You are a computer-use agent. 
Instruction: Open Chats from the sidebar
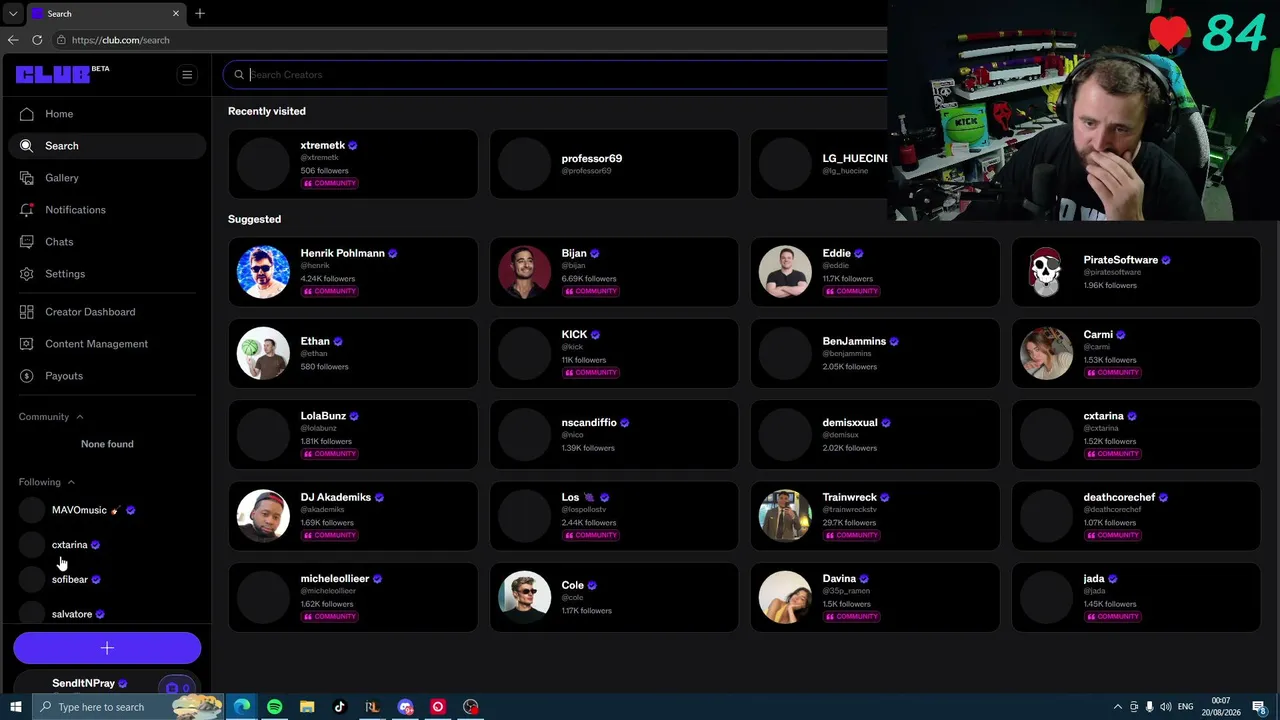(107, 242)
